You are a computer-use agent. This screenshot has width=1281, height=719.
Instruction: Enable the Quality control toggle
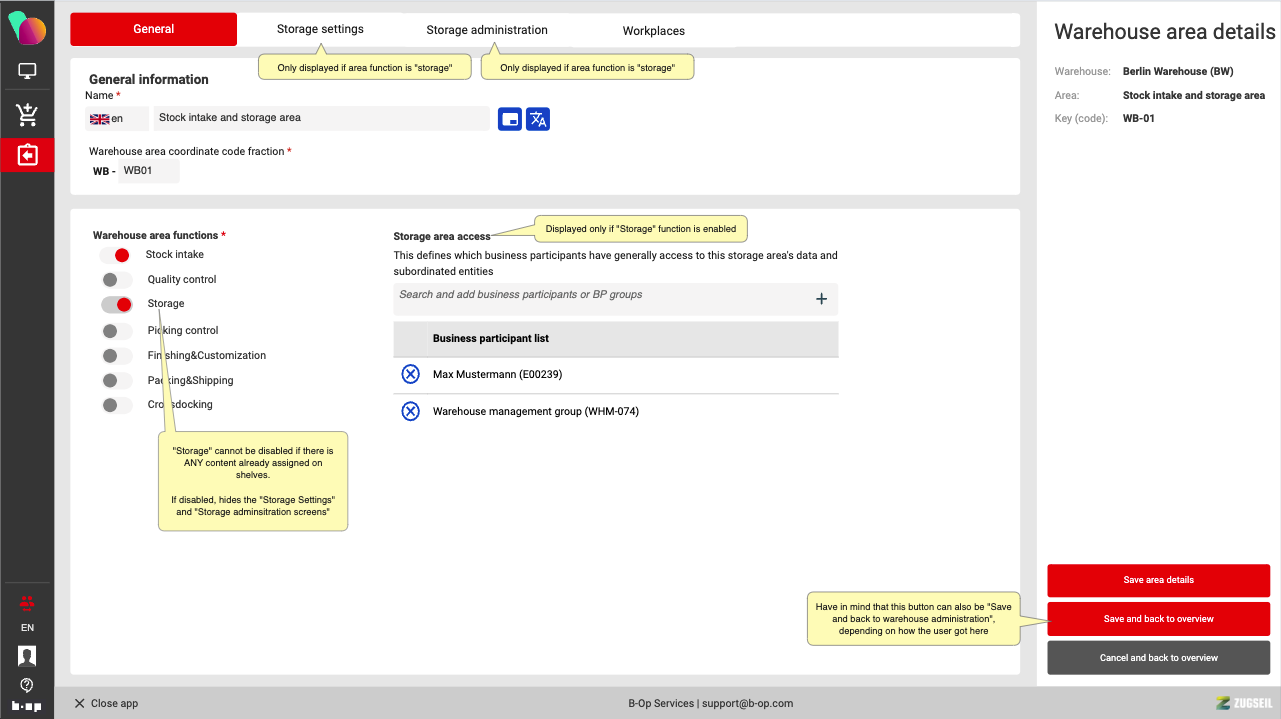coord(117,280)
